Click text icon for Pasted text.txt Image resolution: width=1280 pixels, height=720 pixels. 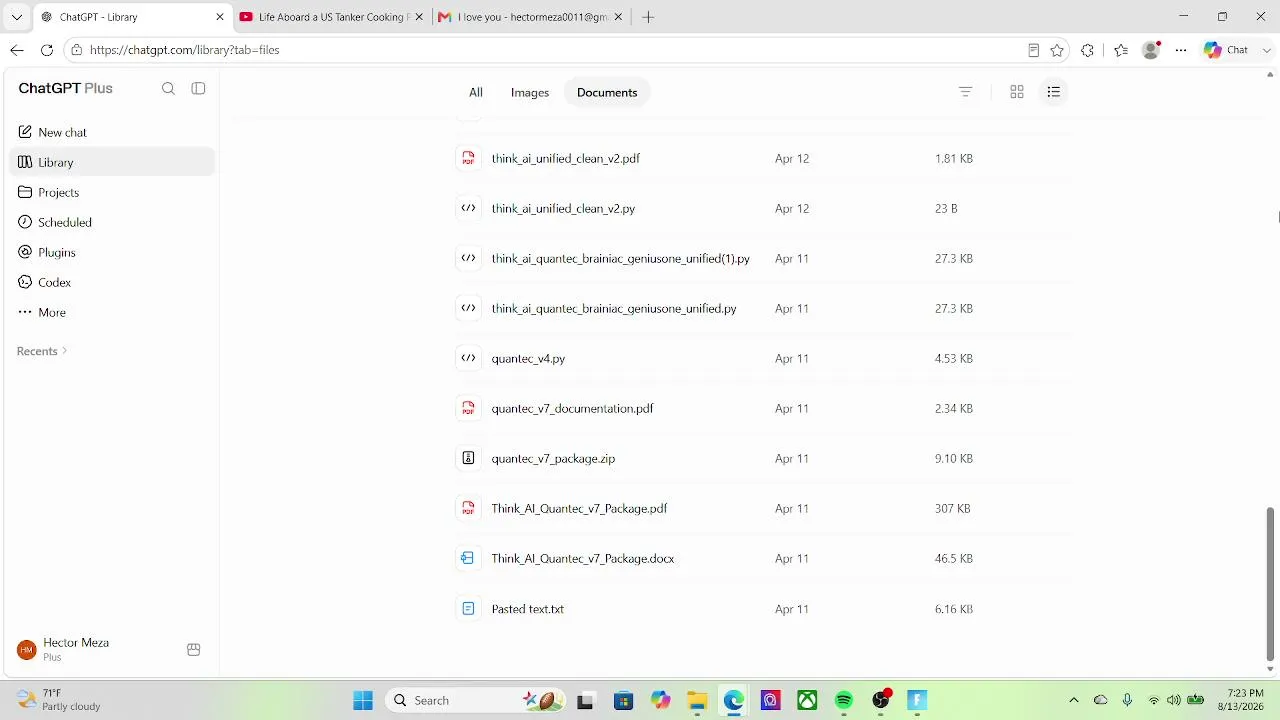(468, 608)
